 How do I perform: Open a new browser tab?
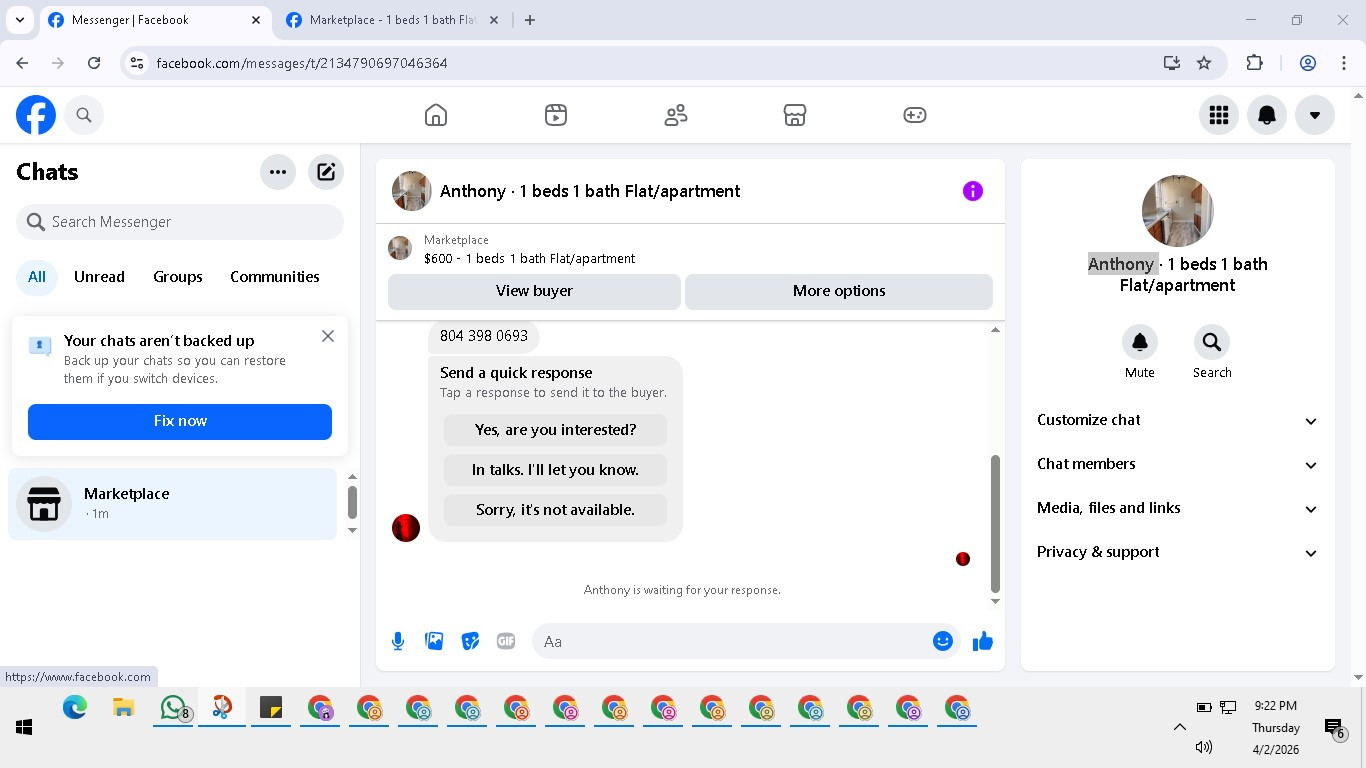pos(530,20)
